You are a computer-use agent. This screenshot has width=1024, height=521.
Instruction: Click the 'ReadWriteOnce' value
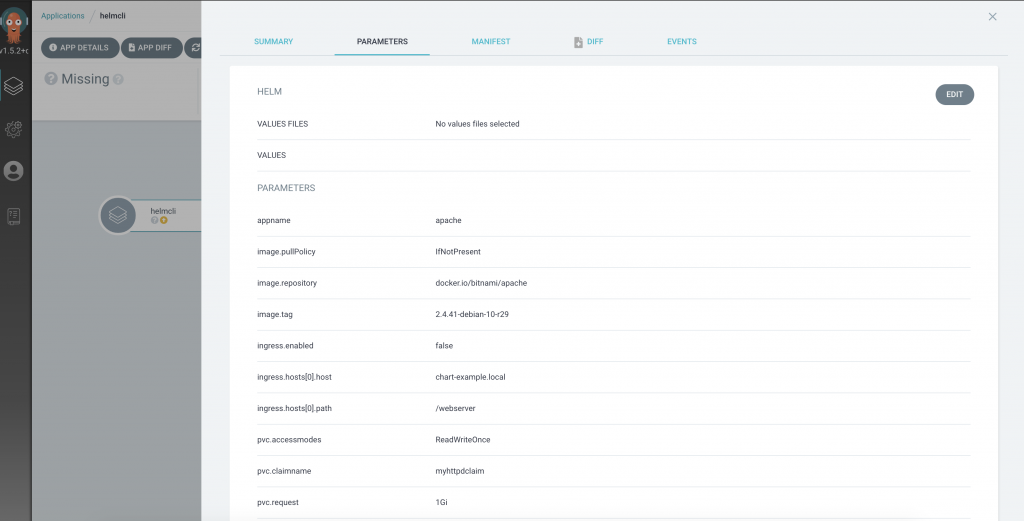pyautogui.click(x=463, y=440)
